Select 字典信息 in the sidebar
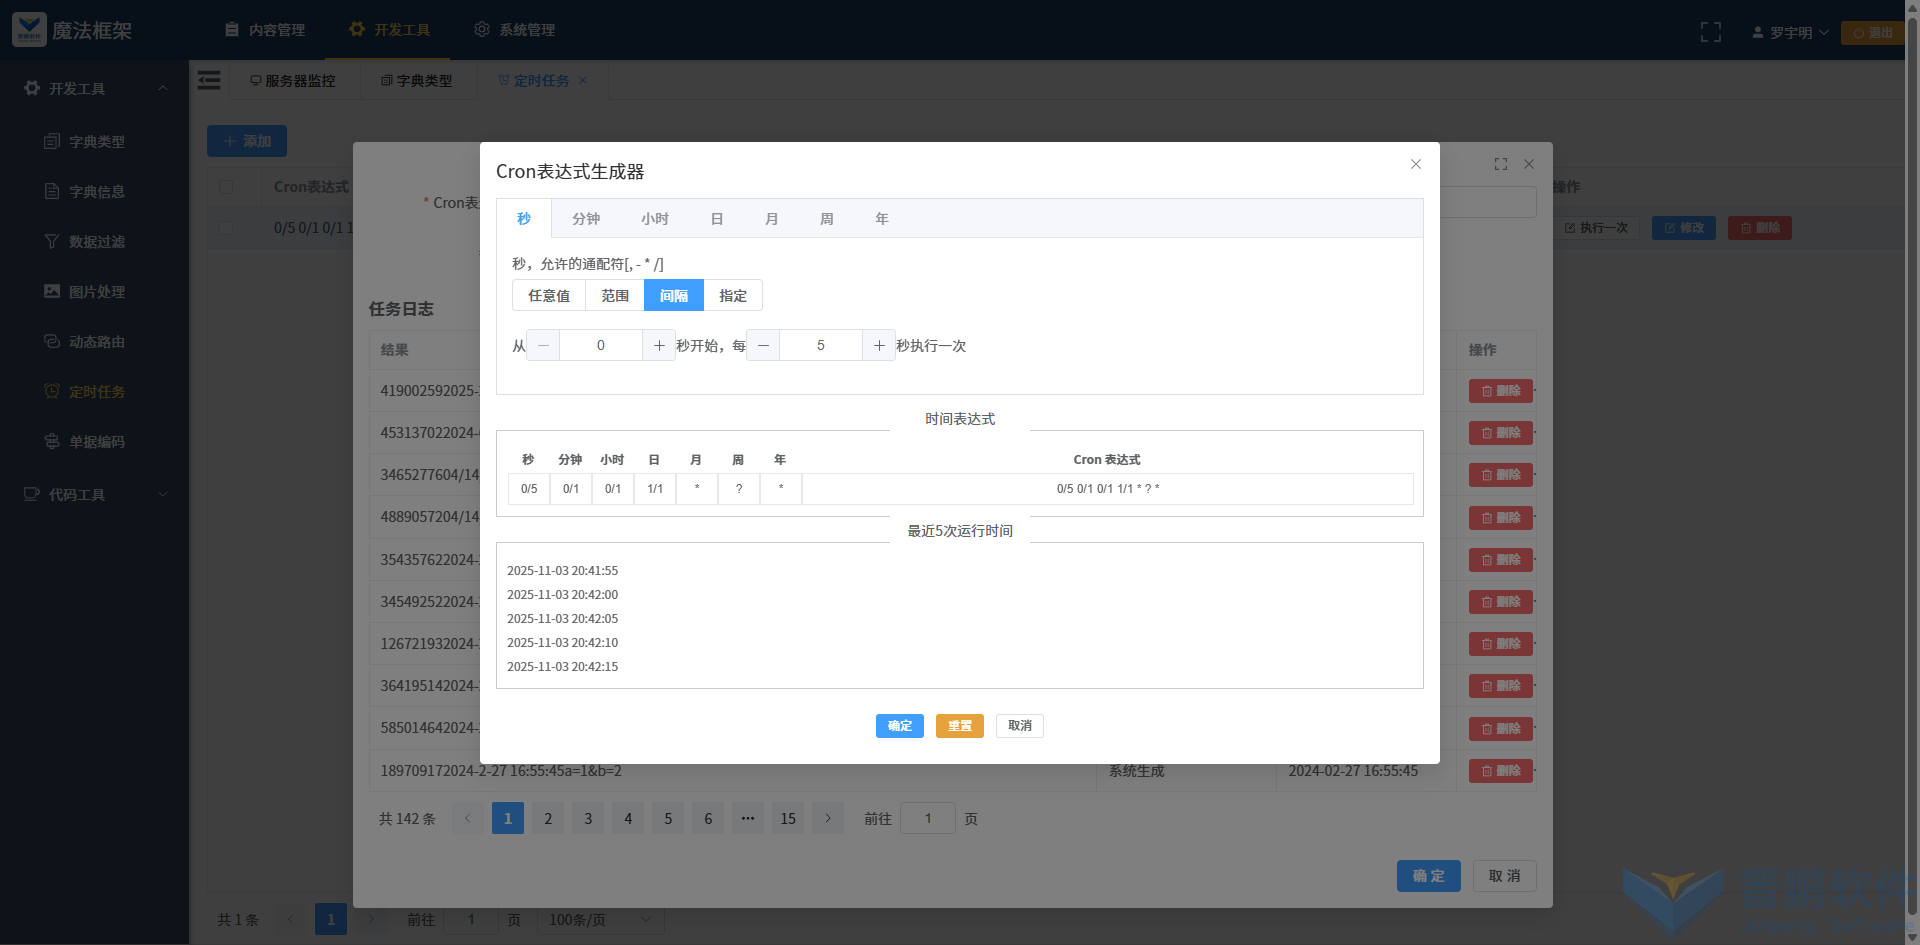Image resolution: width=1920 pixels, height=945 pixels. [98, 191]
